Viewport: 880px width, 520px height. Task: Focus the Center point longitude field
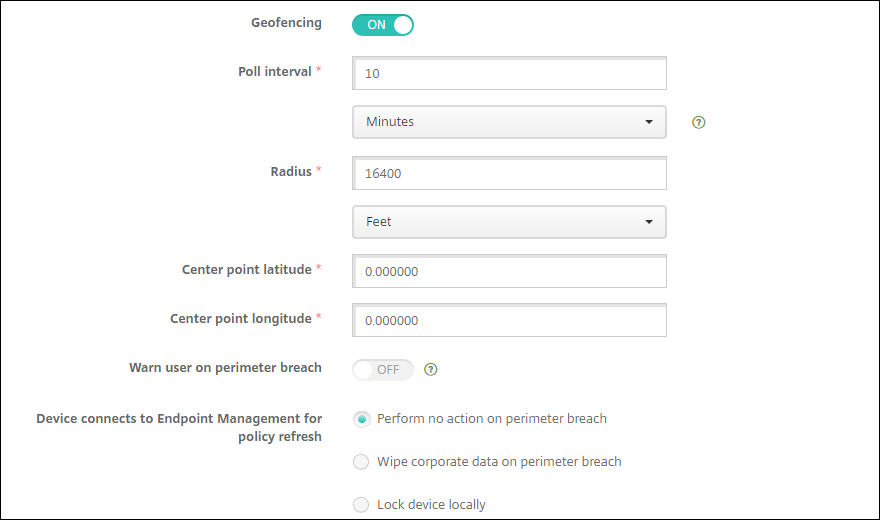[x=509, y=321]
